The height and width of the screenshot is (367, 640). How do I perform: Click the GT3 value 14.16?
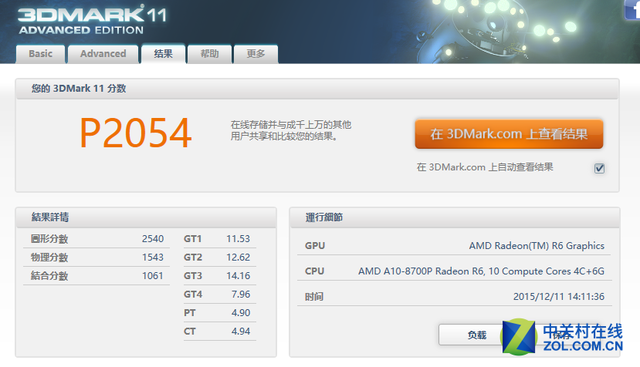pos(238,276)
